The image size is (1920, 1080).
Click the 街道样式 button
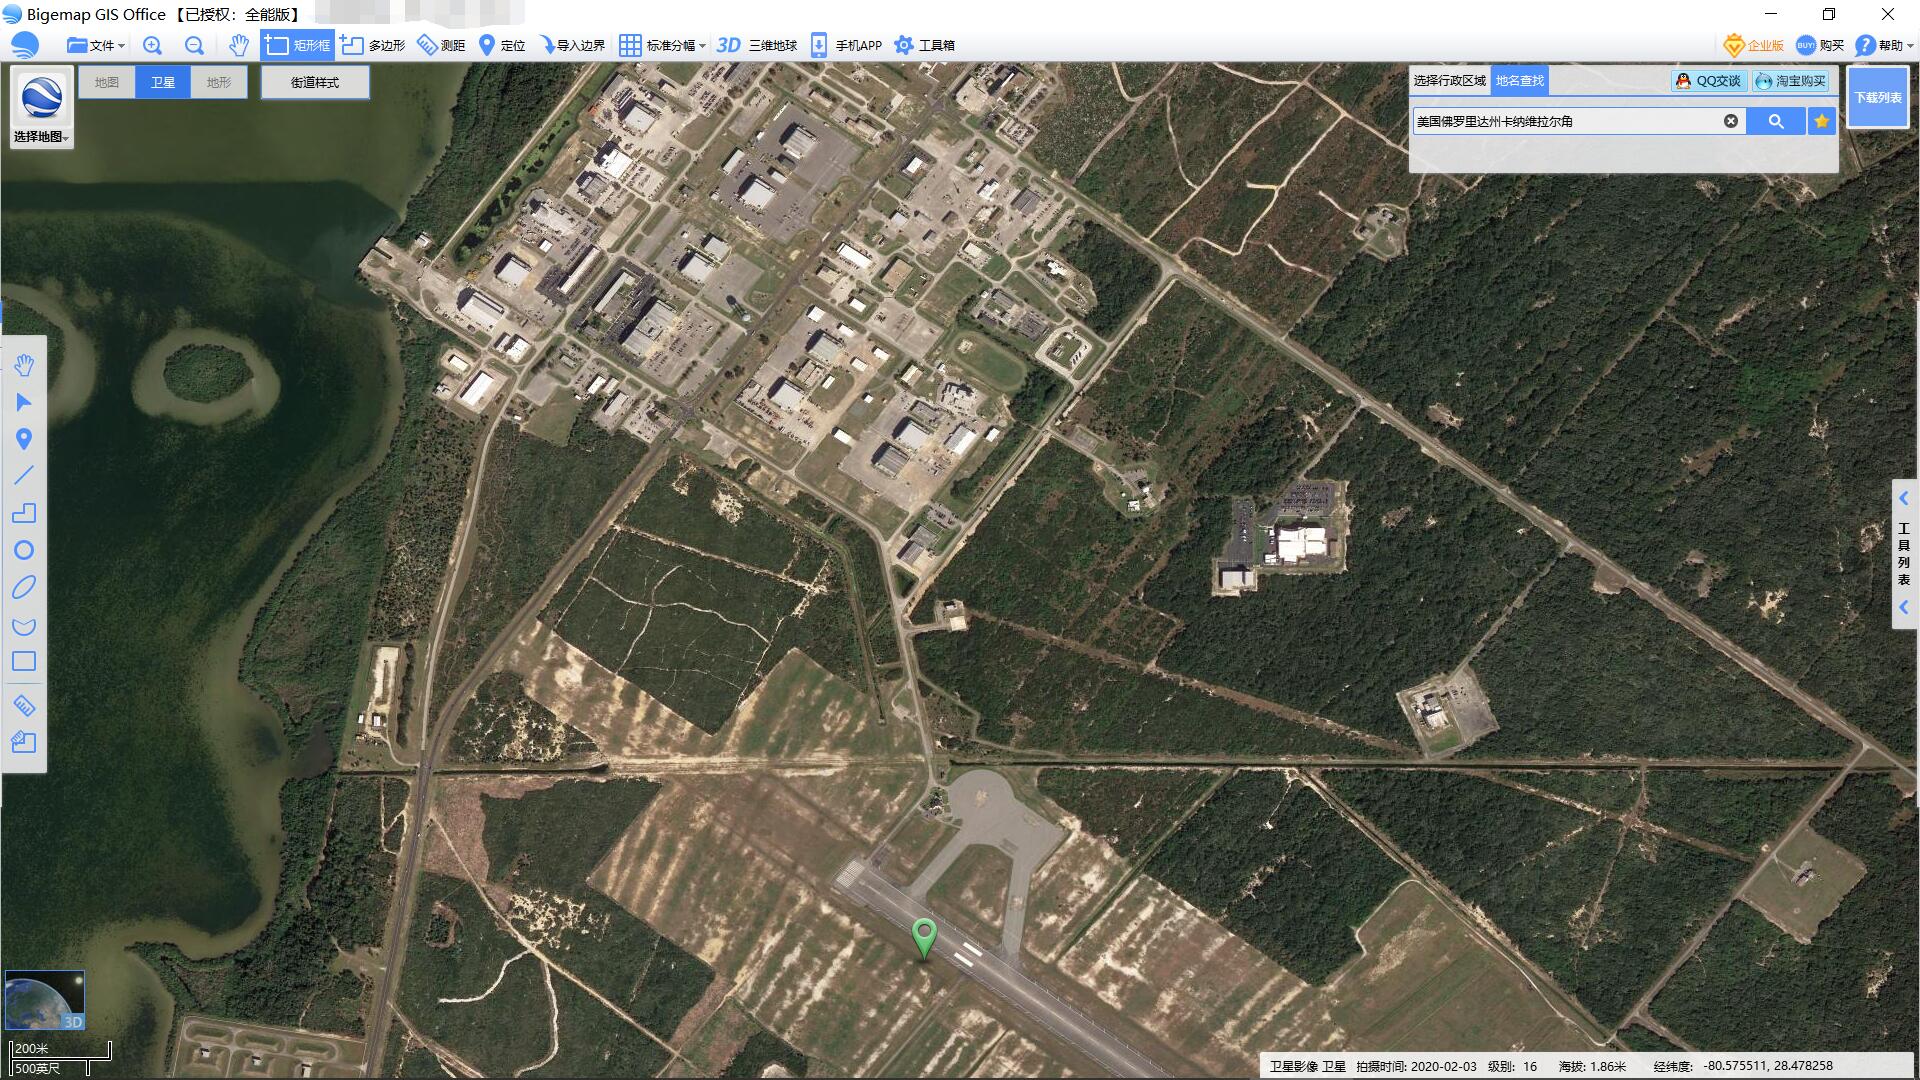315,82
